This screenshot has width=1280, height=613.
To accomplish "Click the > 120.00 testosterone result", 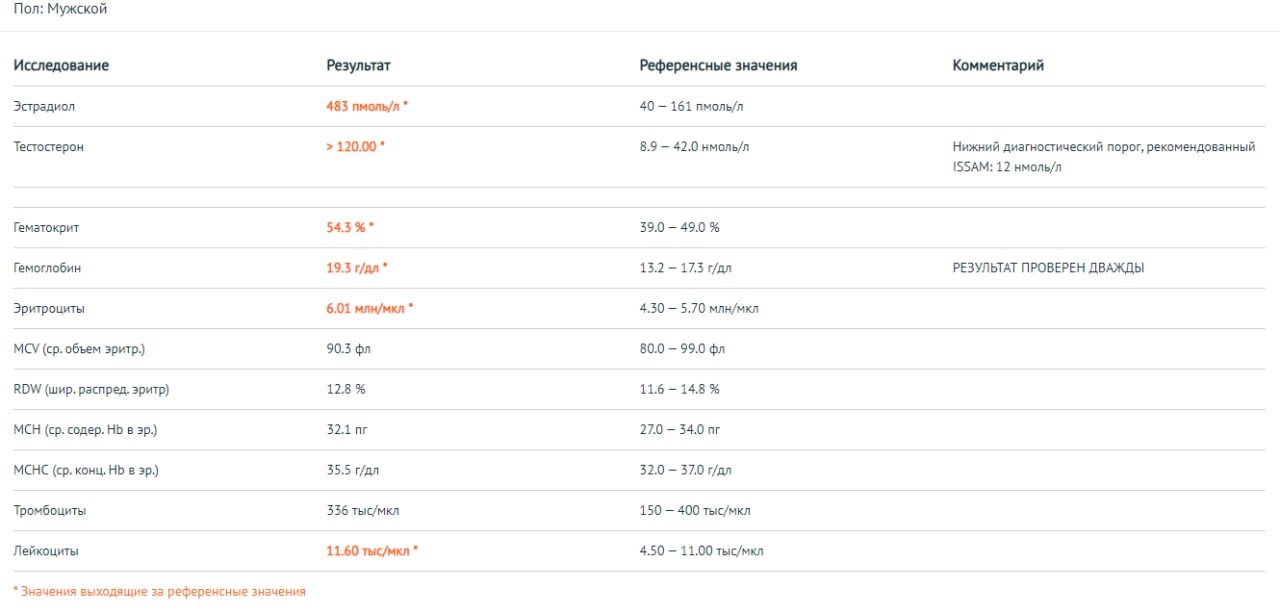I will [355, 147].
